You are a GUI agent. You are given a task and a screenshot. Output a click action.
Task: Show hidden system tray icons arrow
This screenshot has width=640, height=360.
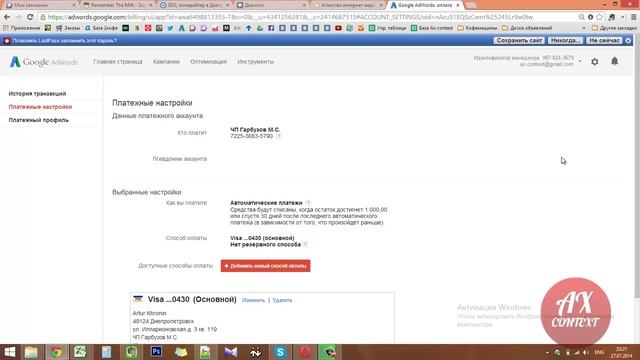click(547, 352)
